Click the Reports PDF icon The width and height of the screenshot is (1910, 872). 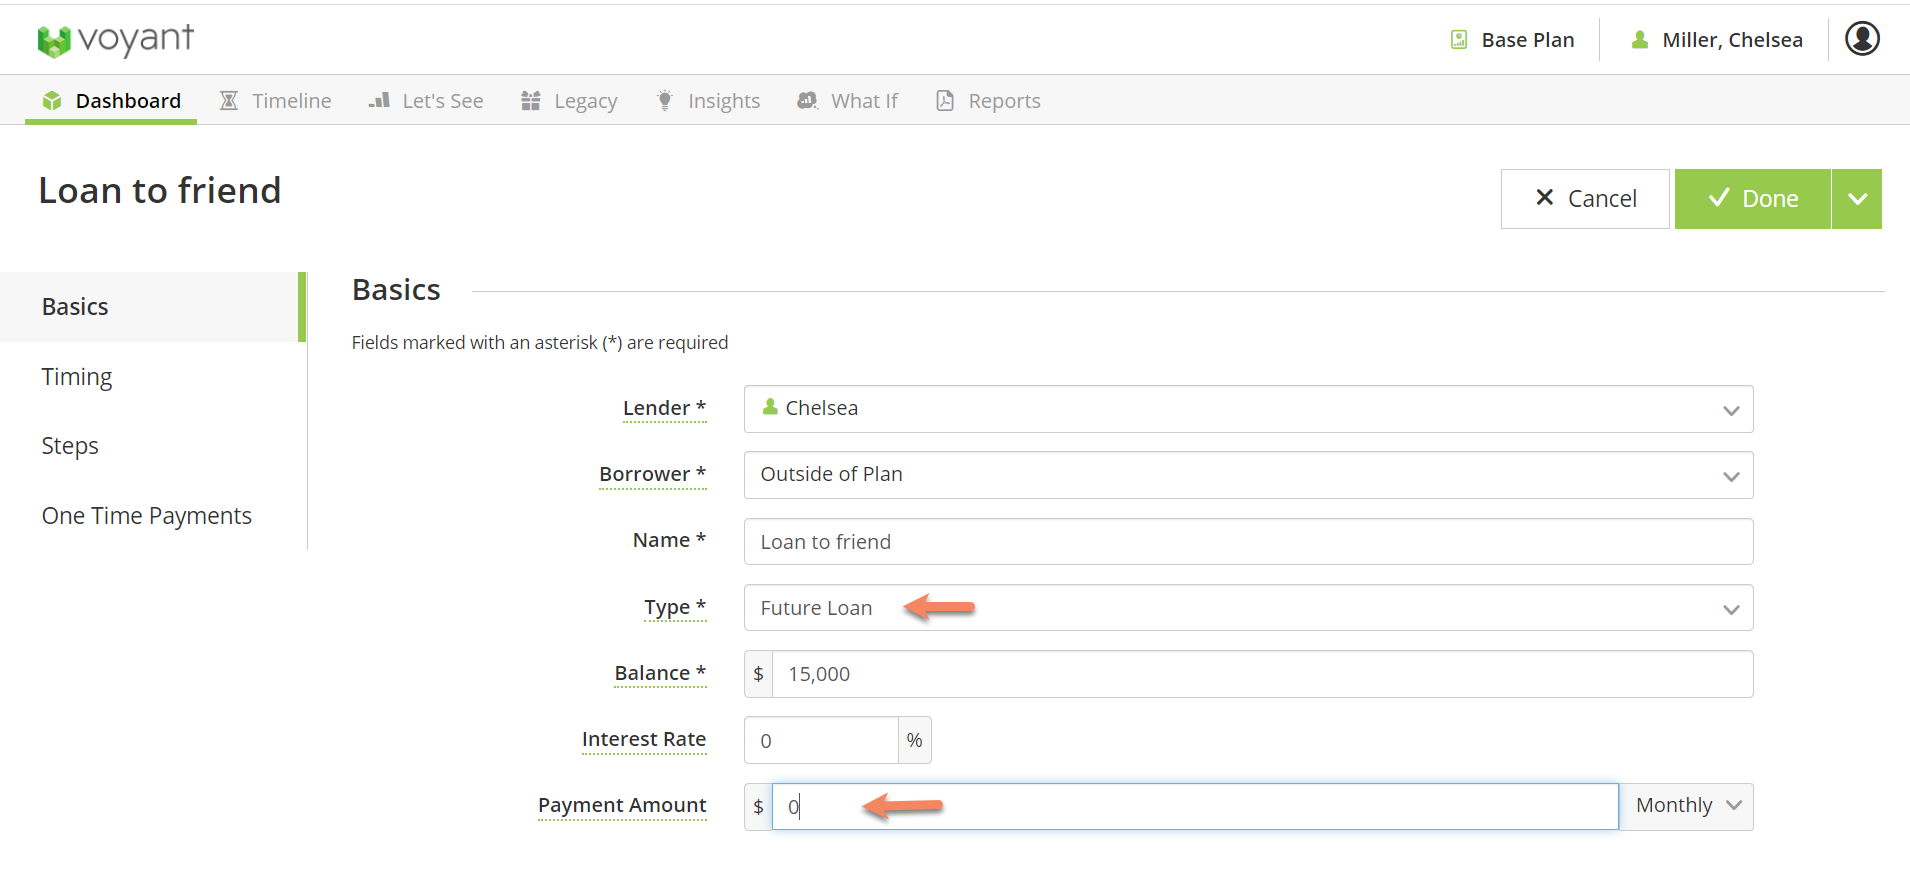pos(944,101)
